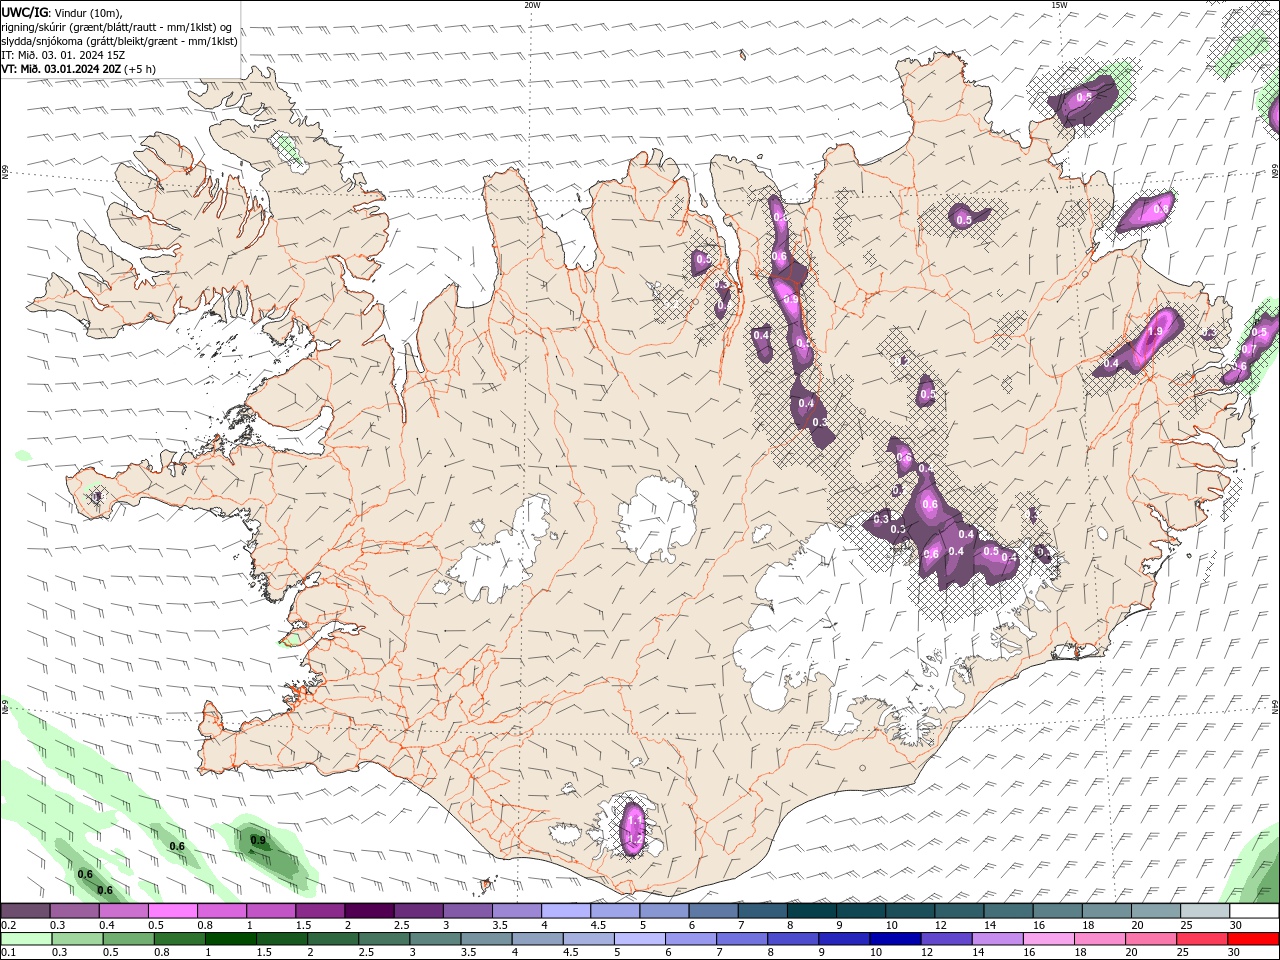Viewport: 1280px width, 960px height.
Task: Pick the bright red above-30 swatch in the lower legend
Action: pyautogui.click(x=1253, y=938)
